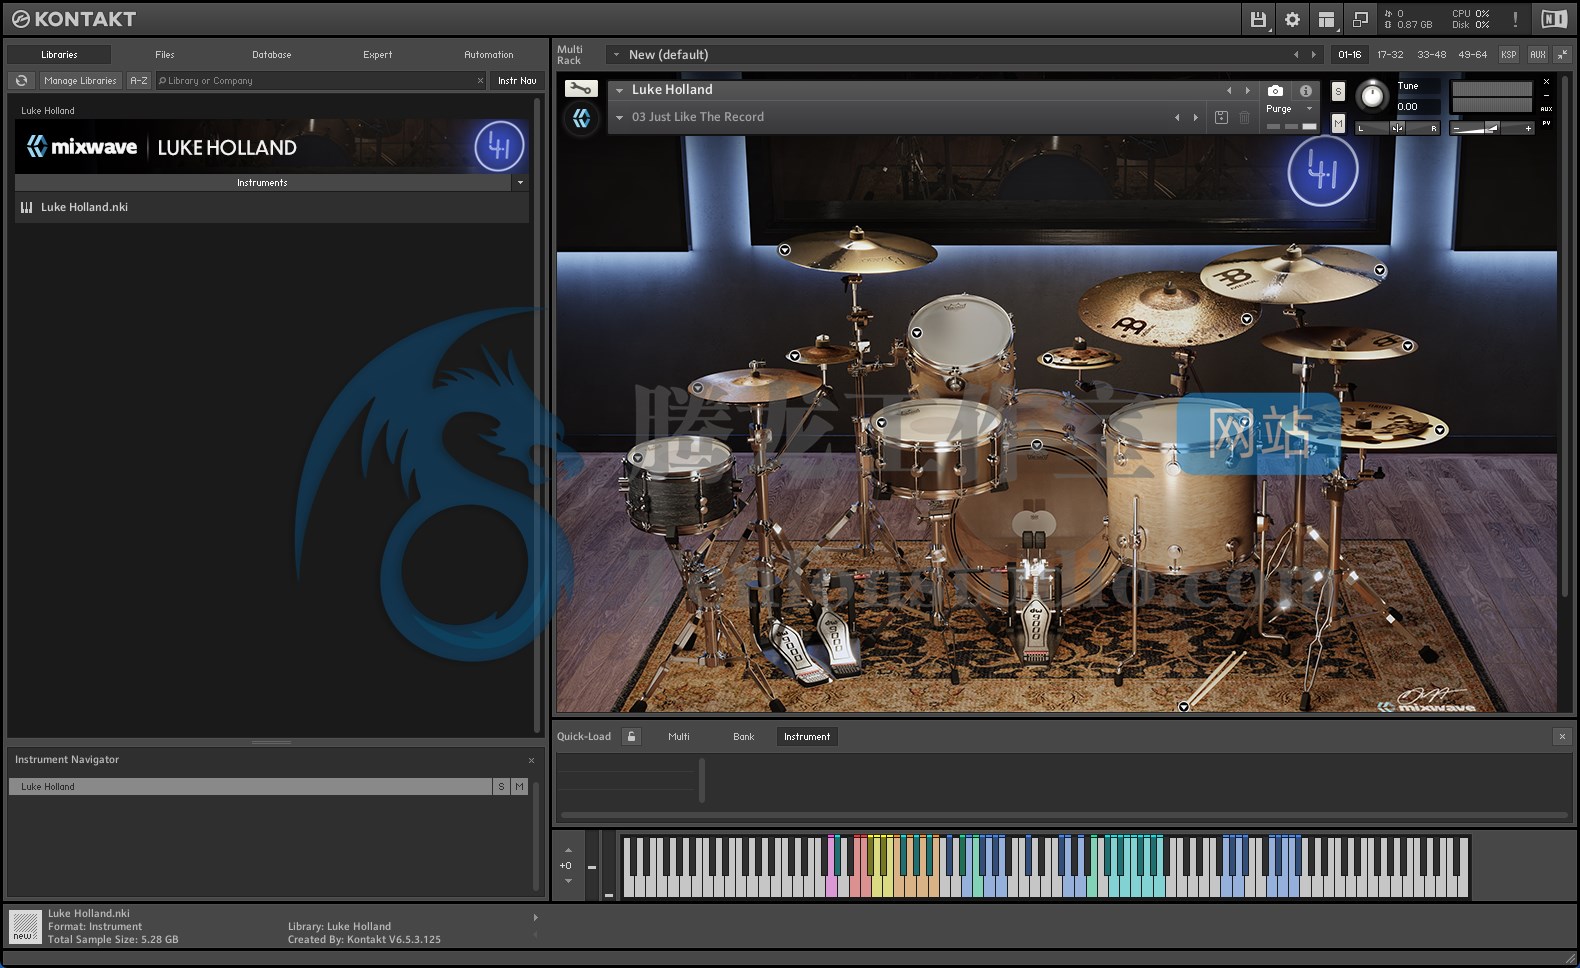Adjust the instrument volume slider
This screenshot has width=1580, height=968.
[1491, 128]
